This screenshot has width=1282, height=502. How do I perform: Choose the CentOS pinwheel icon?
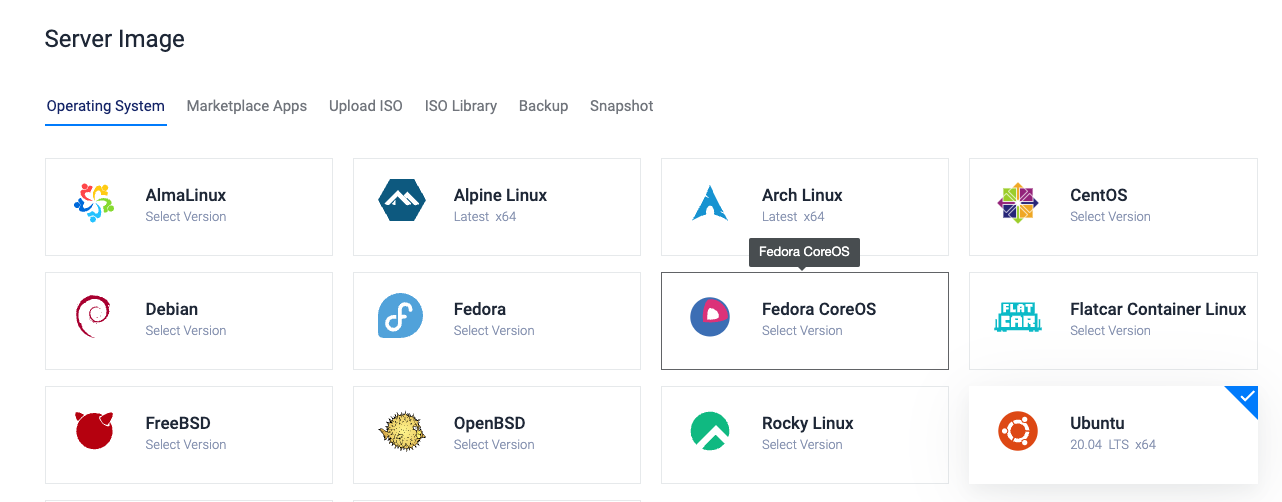point(1018,203)
